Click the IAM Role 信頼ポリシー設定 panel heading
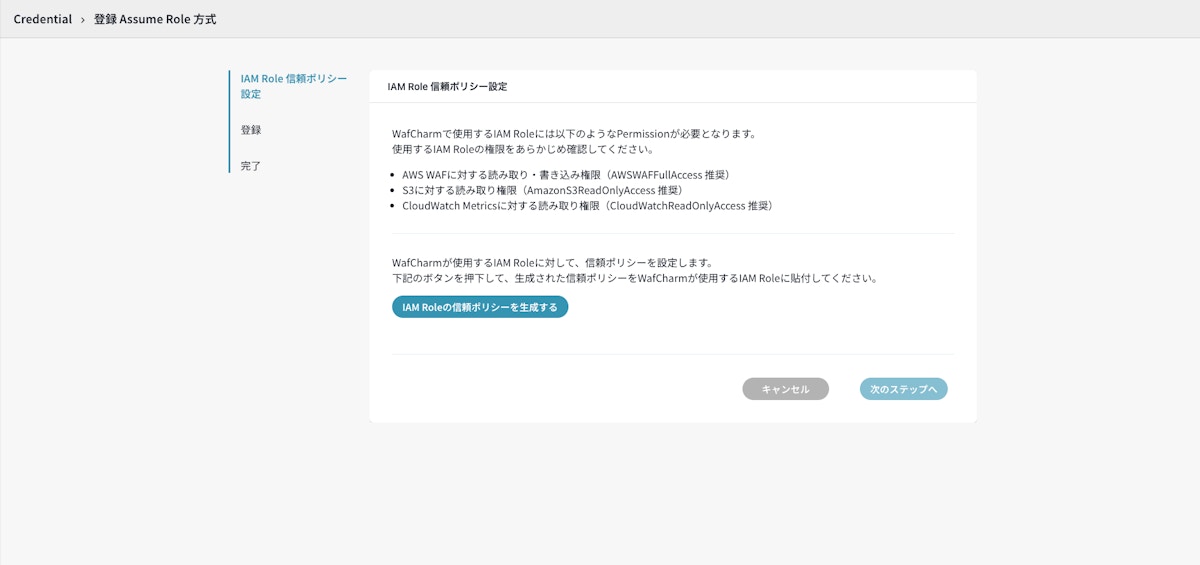 pyautogui.click(x=447, y=87)
